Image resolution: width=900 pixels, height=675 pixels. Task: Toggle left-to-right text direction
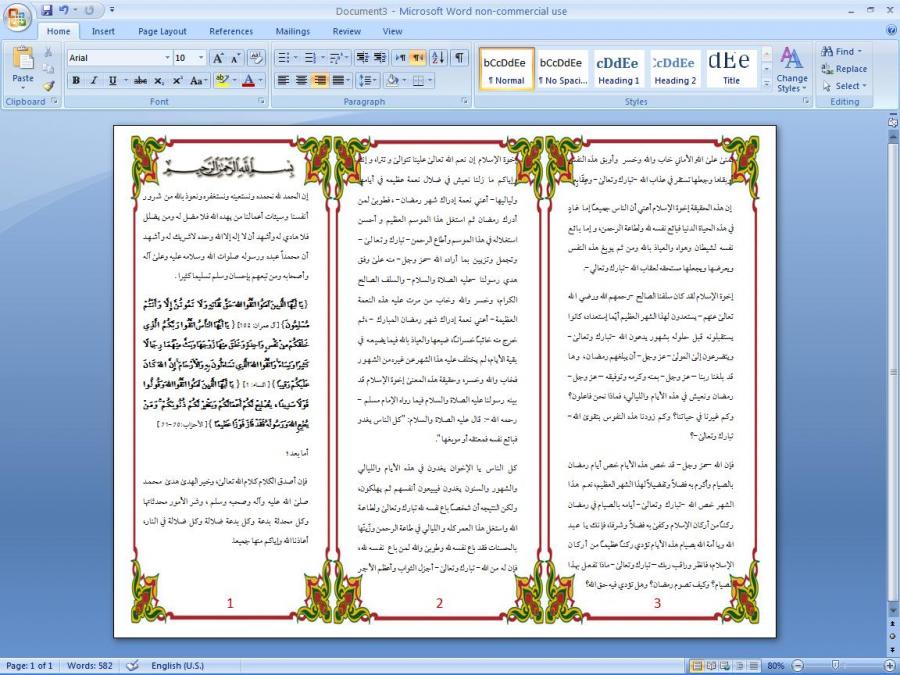click(399, 58)
